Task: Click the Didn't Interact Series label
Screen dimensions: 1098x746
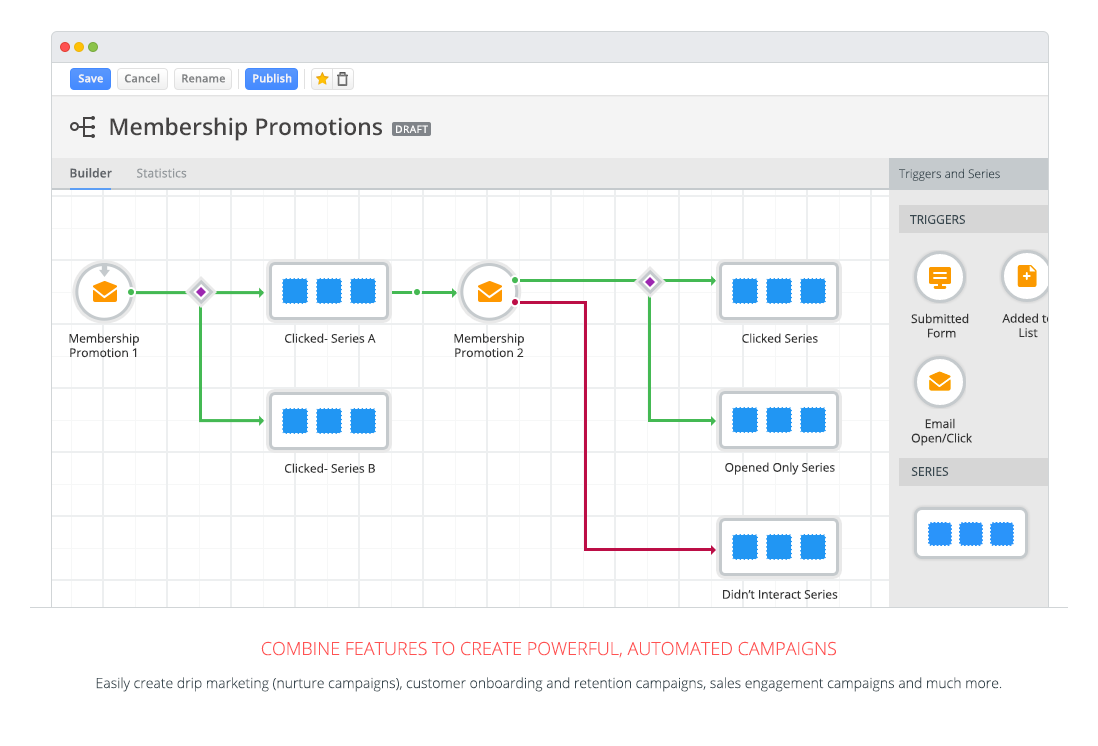Action: [x=779, y=594]
